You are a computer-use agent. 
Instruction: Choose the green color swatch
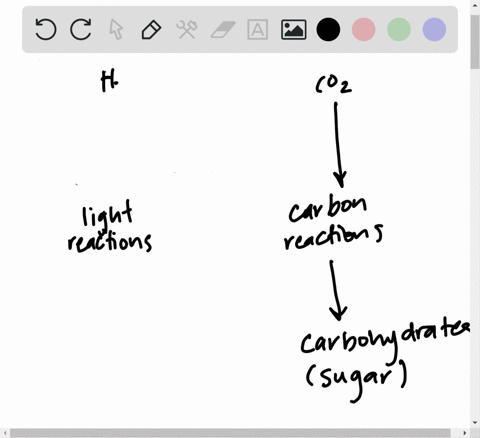coord(399,30)
